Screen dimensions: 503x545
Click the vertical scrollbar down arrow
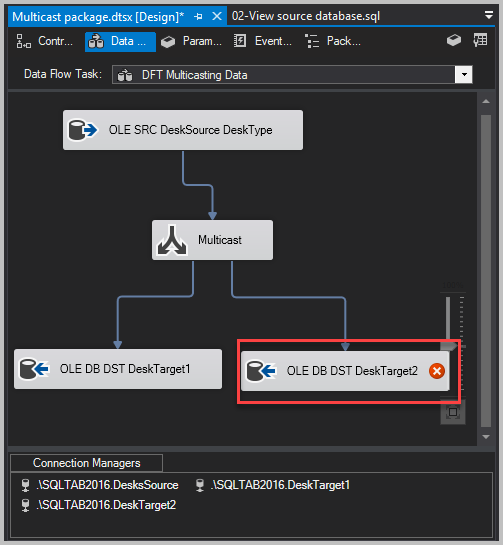[x=486, y=437]
